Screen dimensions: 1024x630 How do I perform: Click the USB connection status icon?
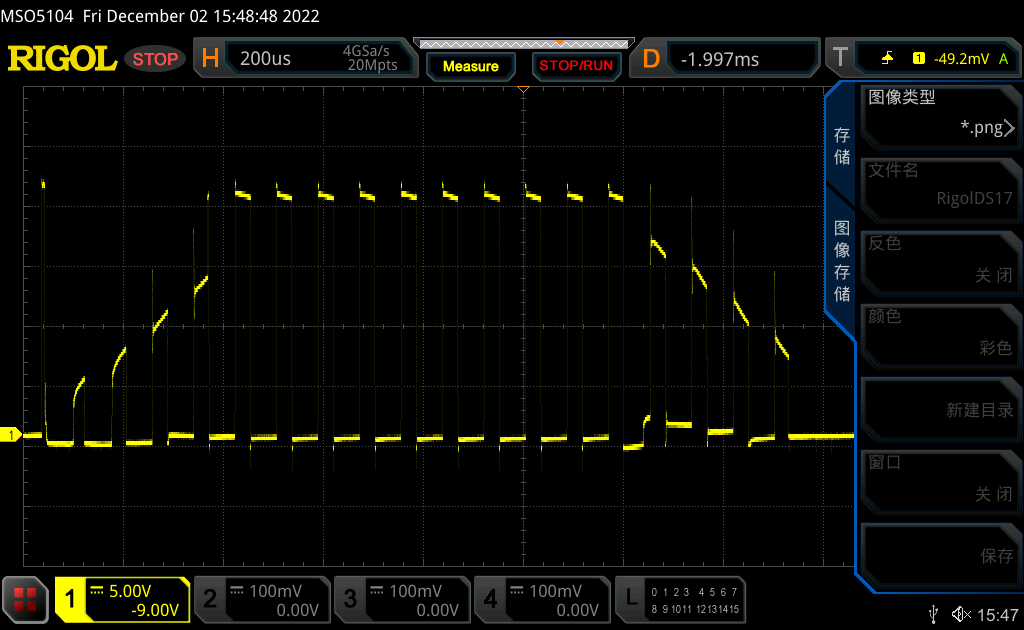[933, 613]
